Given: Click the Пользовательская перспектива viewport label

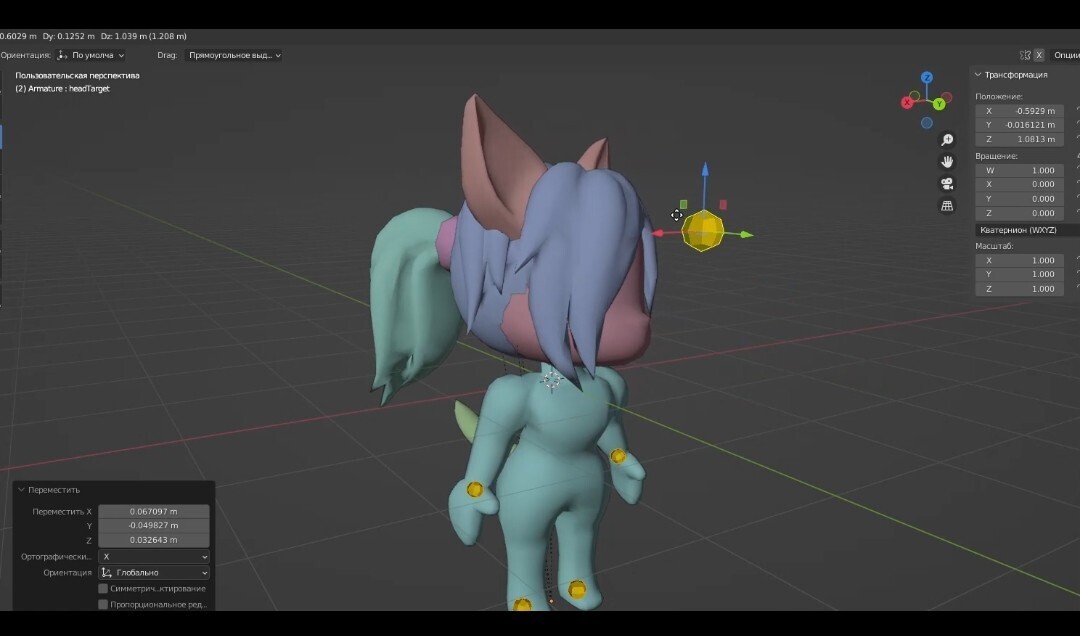Looking at the screenshot, I should 77,76.
